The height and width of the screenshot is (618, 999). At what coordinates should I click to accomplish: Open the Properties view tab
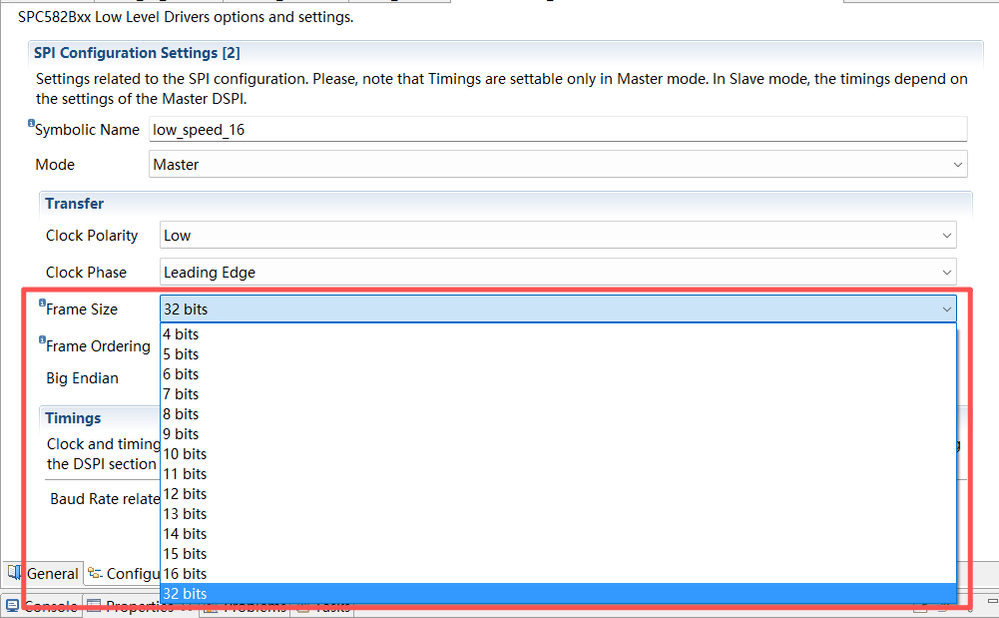(140, 606)
